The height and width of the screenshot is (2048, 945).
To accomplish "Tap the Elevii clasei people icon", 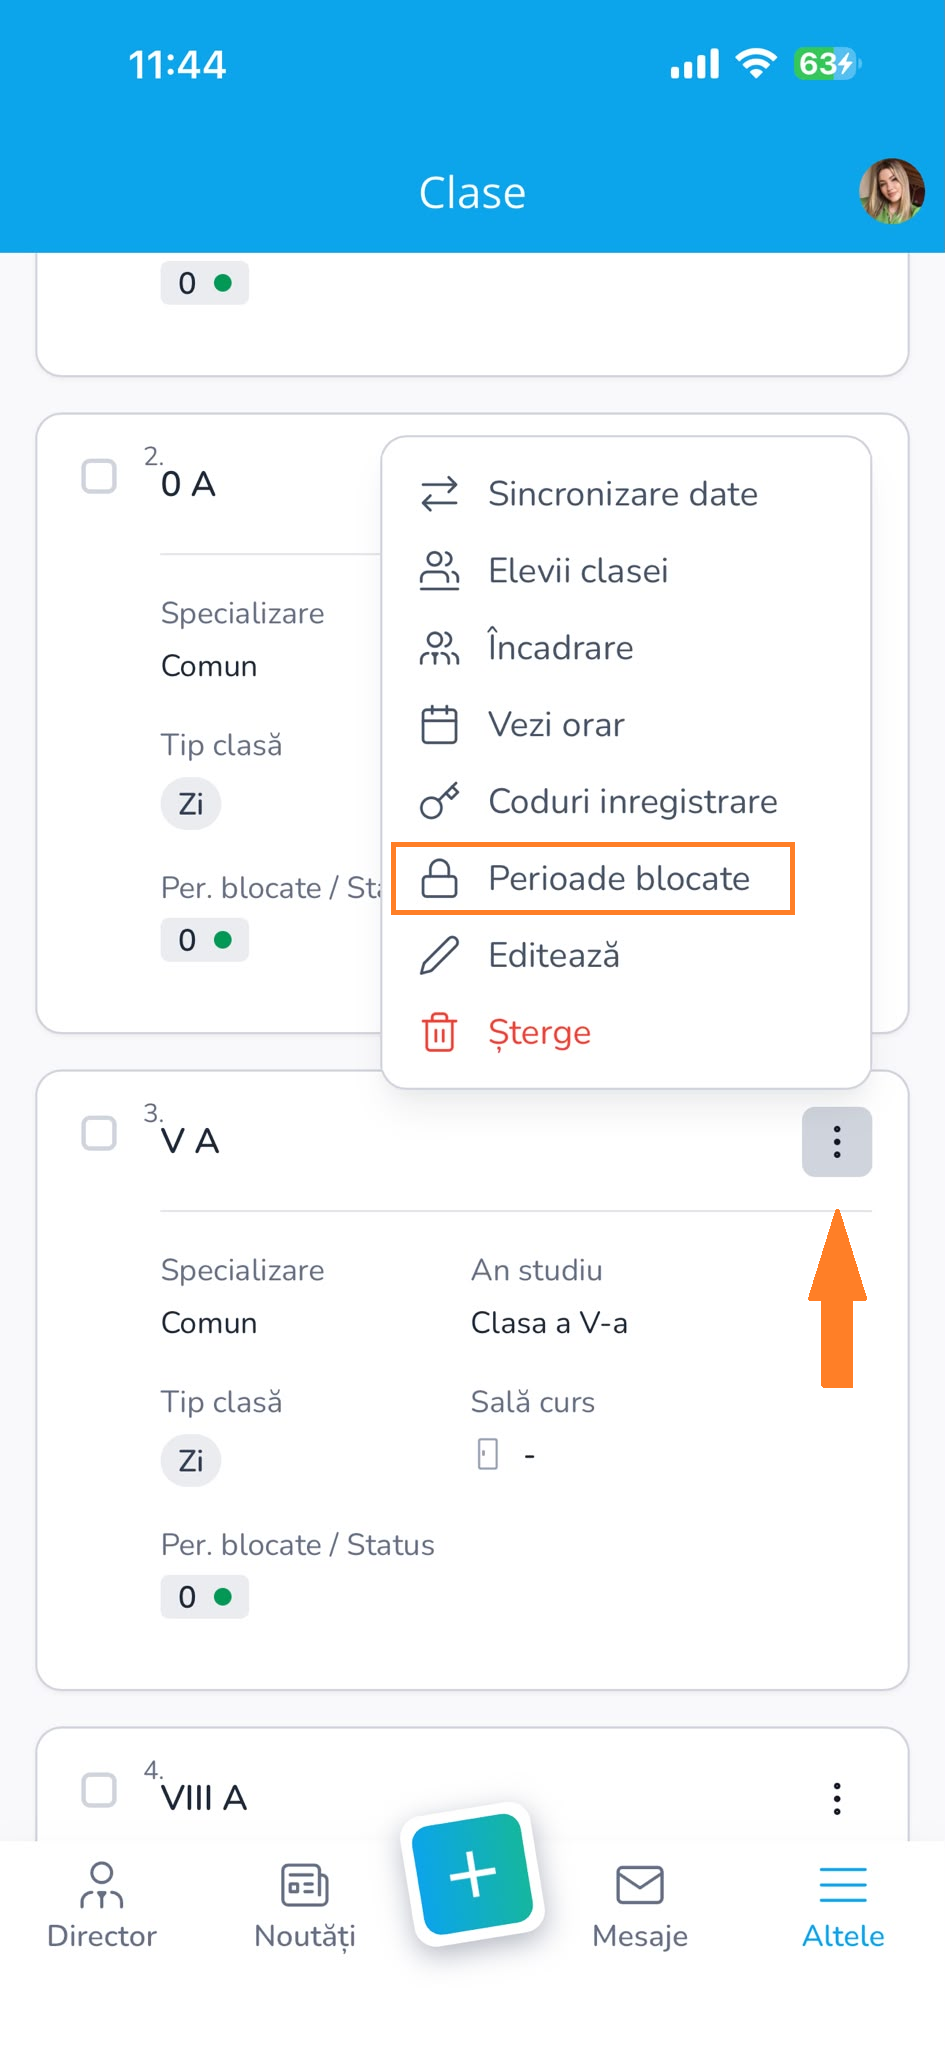I will pyautogui.click(x=439, y=571).
